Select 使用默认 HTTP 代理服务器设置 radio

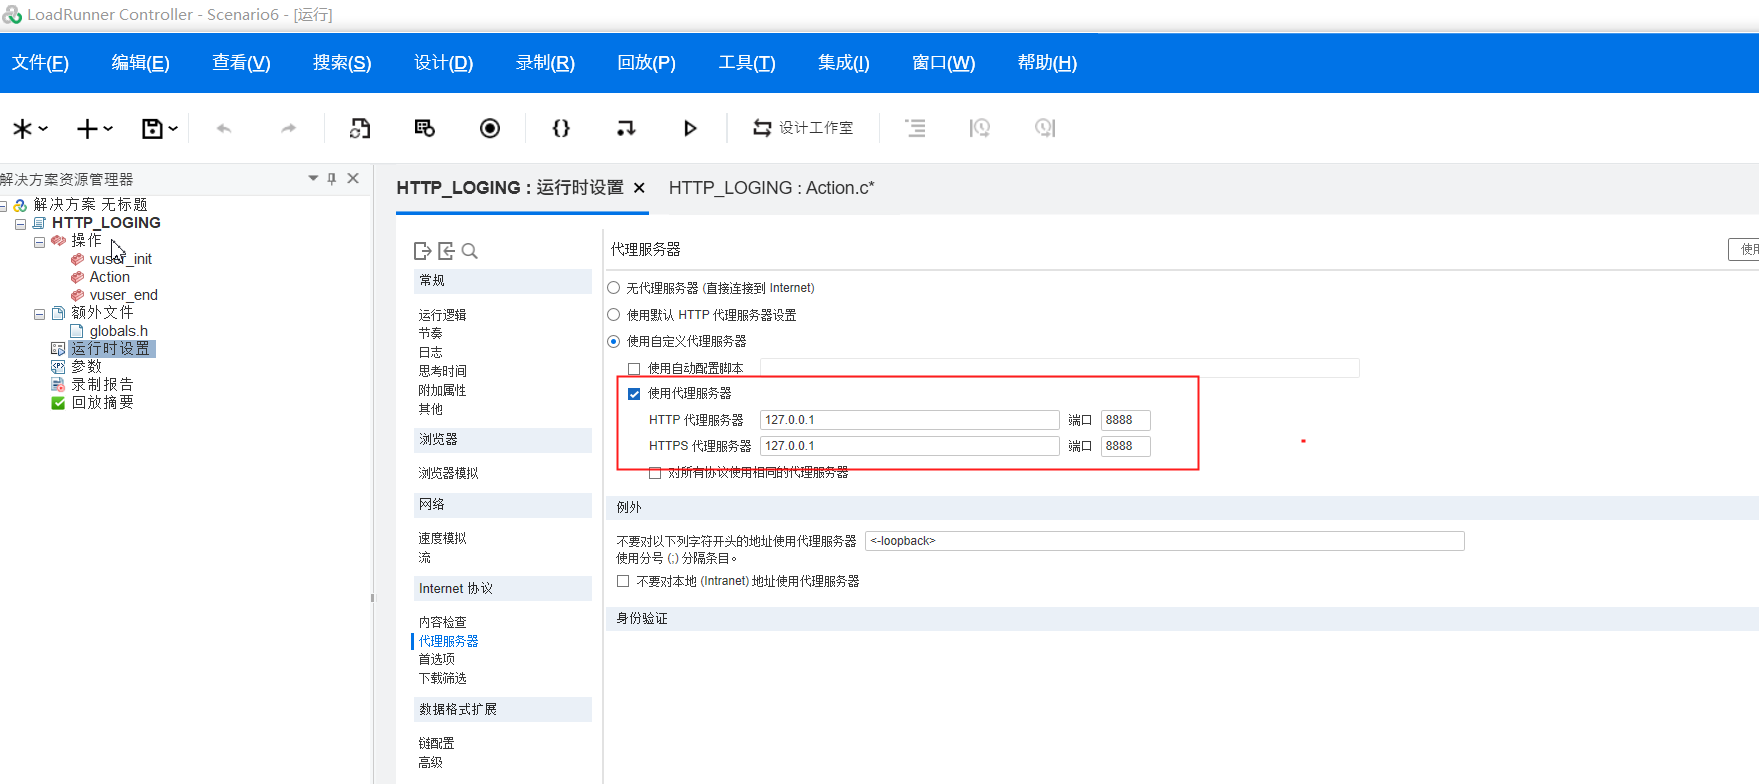point(614,315)
